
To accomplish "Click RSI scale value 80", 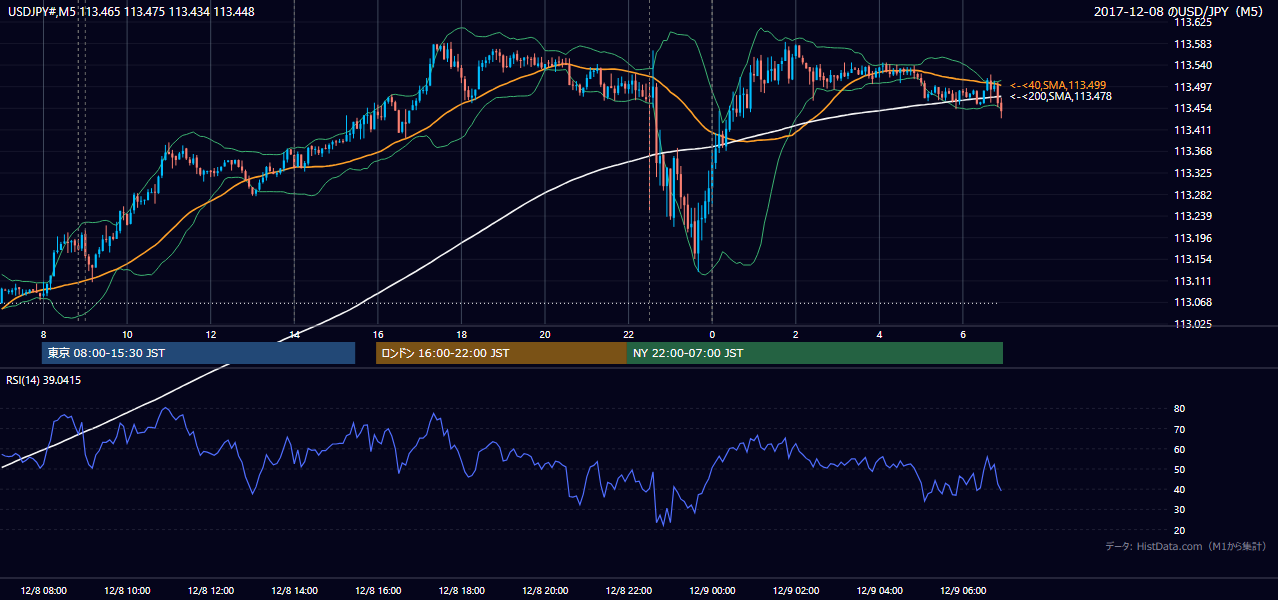I will [x=1179, y=409].
